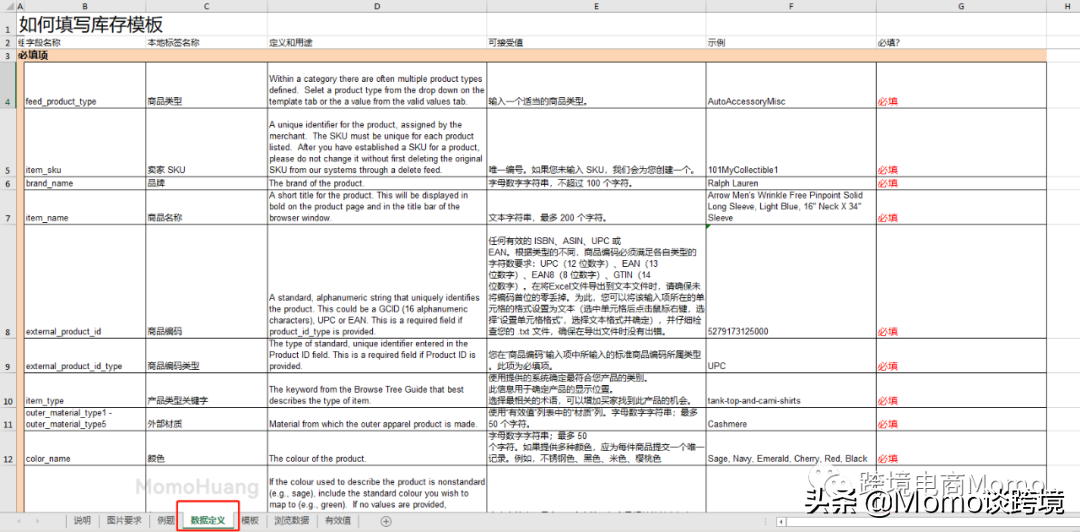This screenshot has height=532, width=1080.
Task: Select column E header
Action: (x=596, y=6)
